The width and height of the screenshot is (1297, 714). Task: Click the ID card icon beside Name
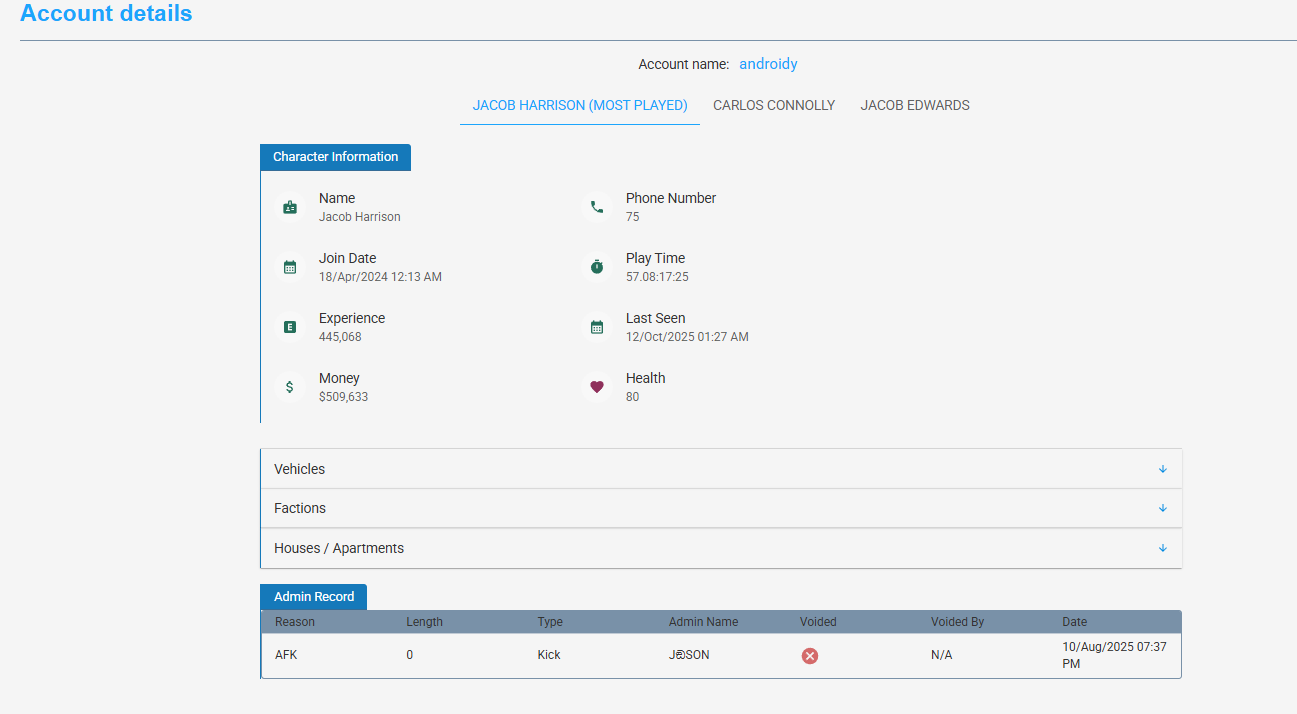point(290,207)
